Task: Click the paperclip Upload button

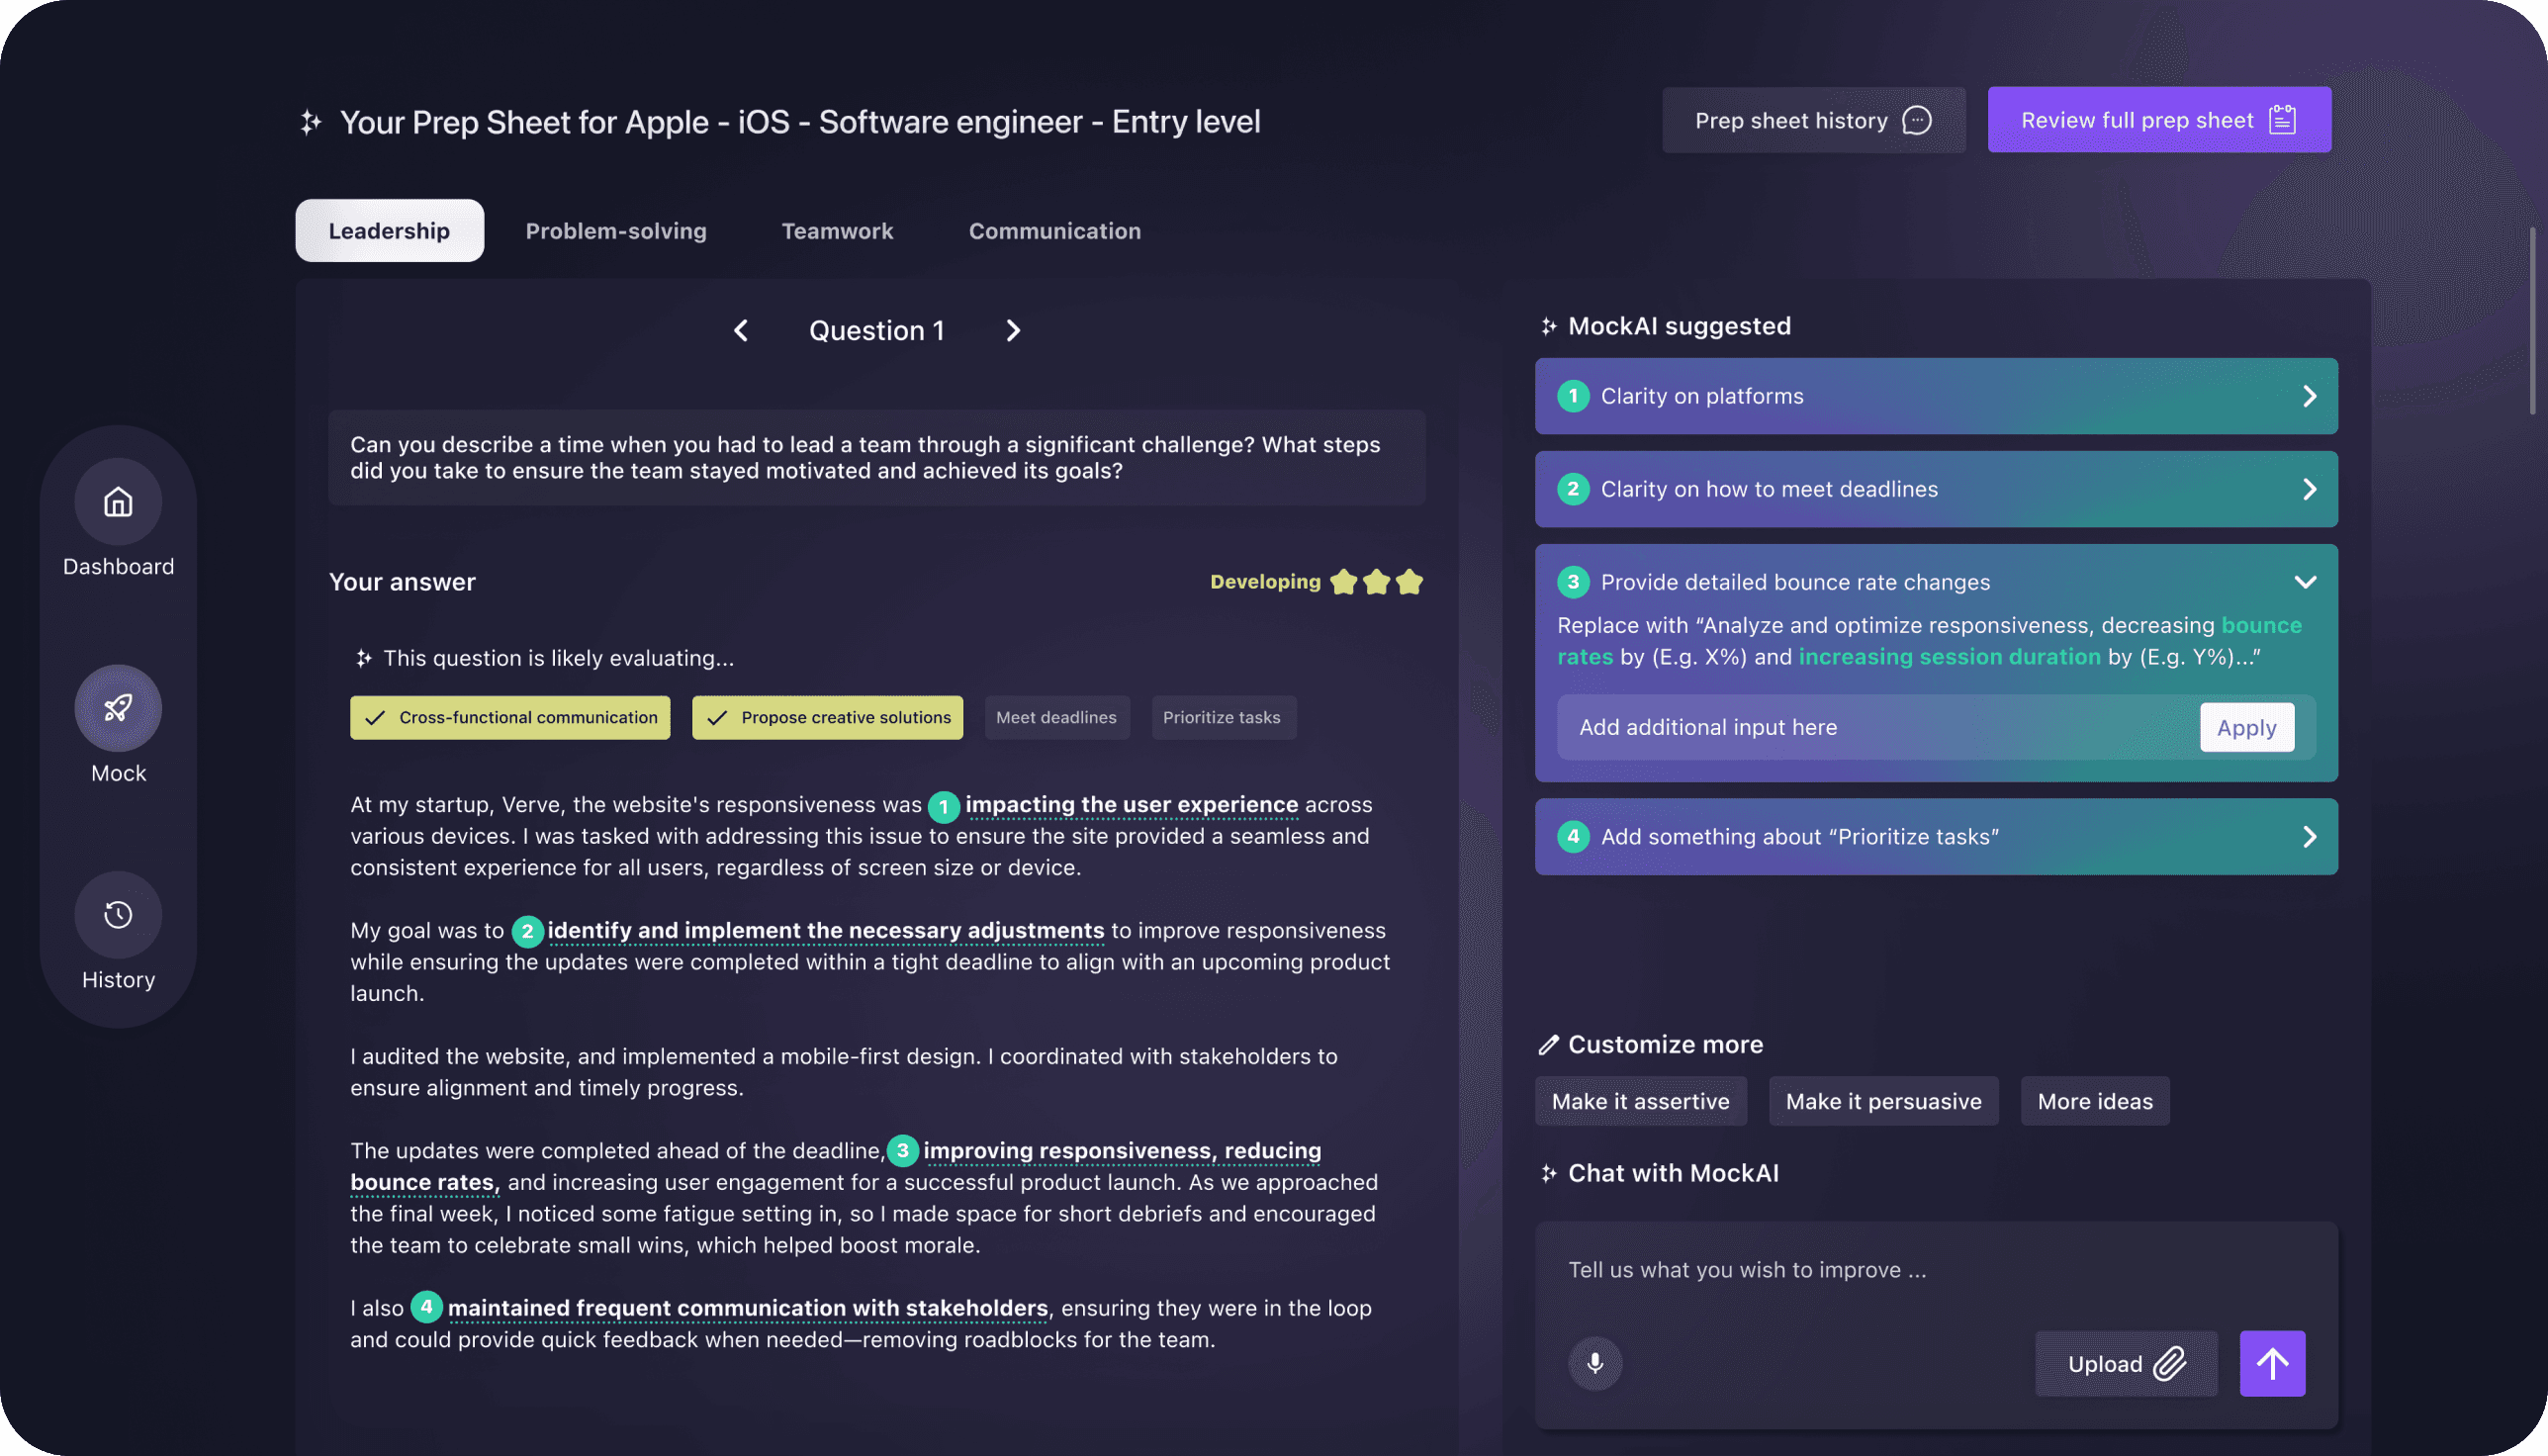Action: coord(2126,1363)
